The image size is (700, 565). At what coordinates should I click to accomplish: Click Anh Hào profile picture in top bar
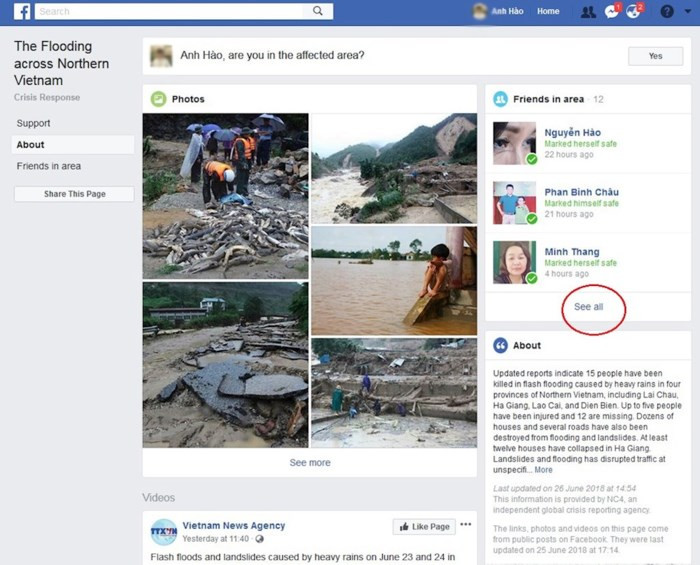[x=480, y=12]
